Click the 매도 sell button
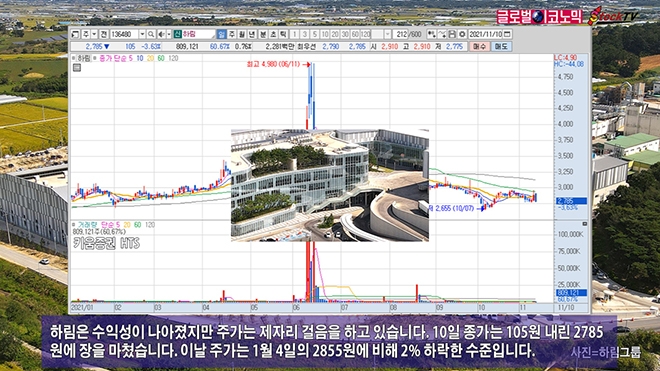The image size is (660, 371). click(501, 46)
